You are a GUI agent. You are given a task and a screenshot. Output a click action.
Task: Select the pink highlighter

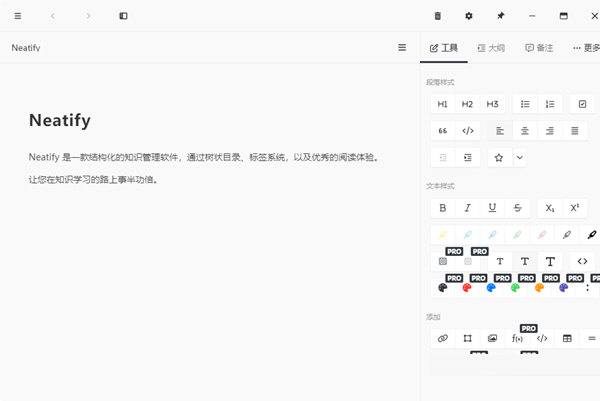pos(542,235)
